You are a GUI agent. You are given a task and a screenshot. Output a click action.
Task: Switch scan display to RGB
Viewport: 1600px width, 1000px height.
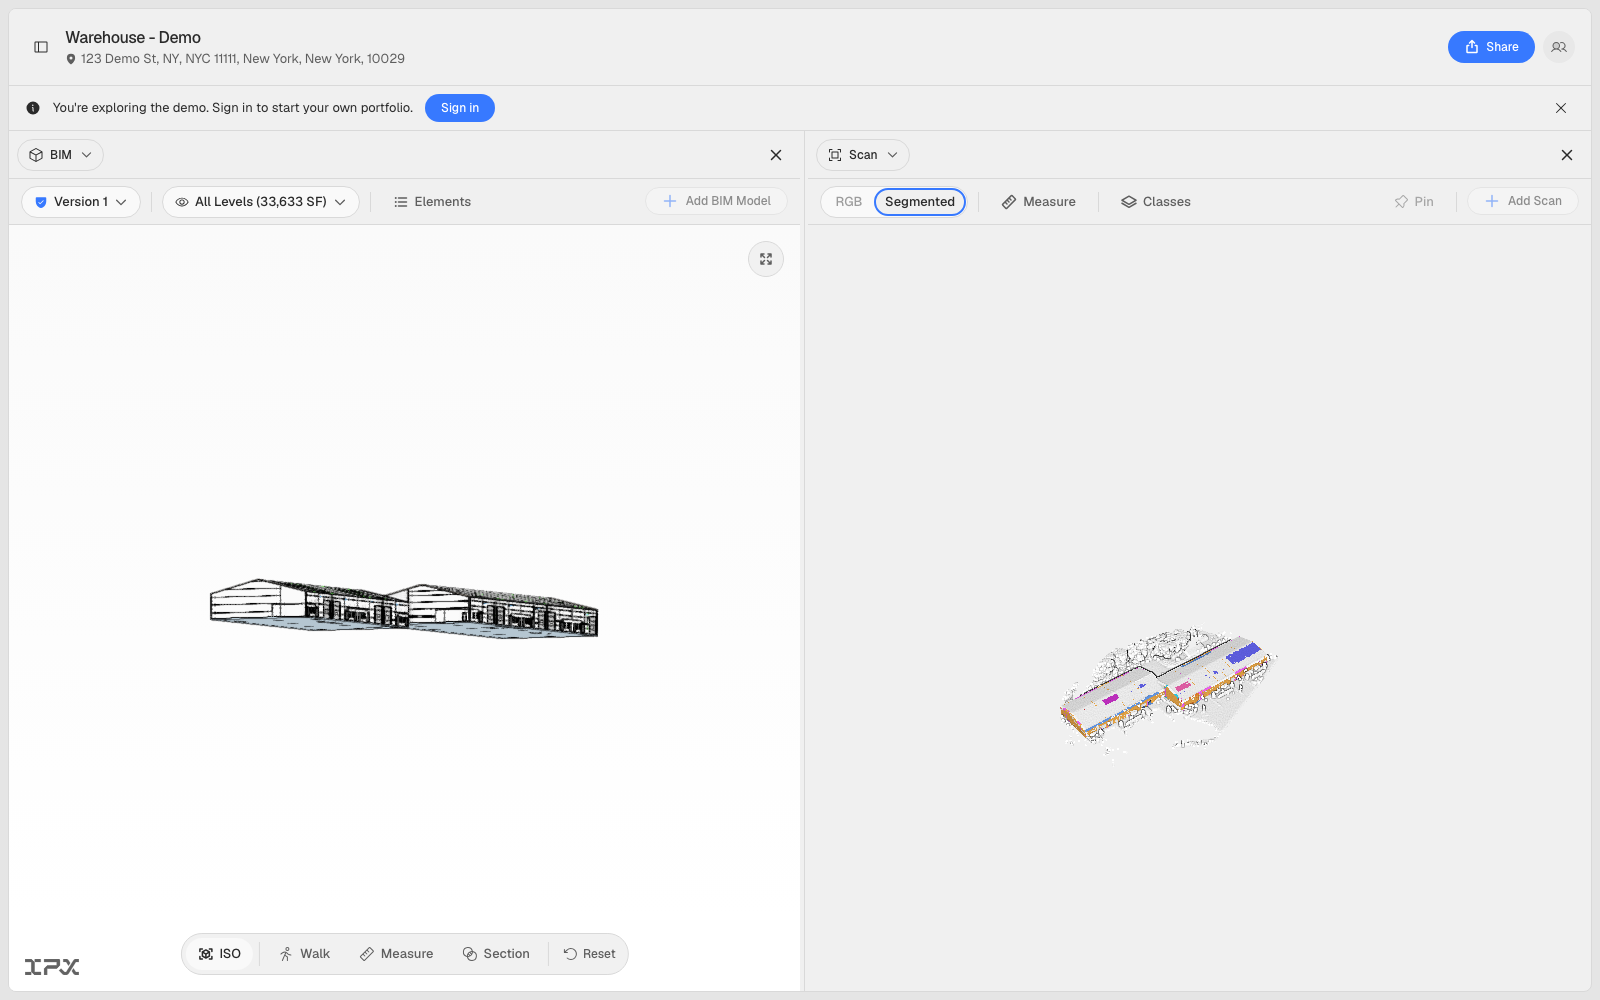tap(848, 202)
